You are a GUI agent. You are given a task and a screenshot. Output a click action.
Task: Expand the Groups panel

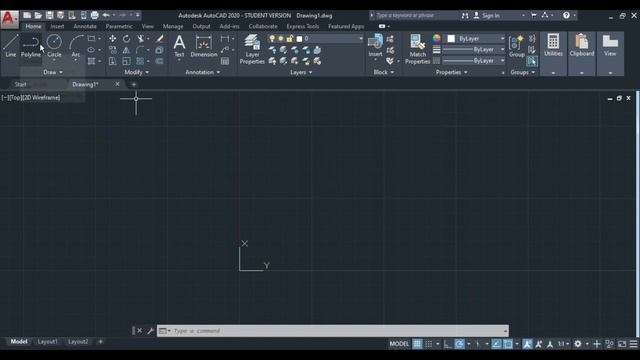coord(522,72)
